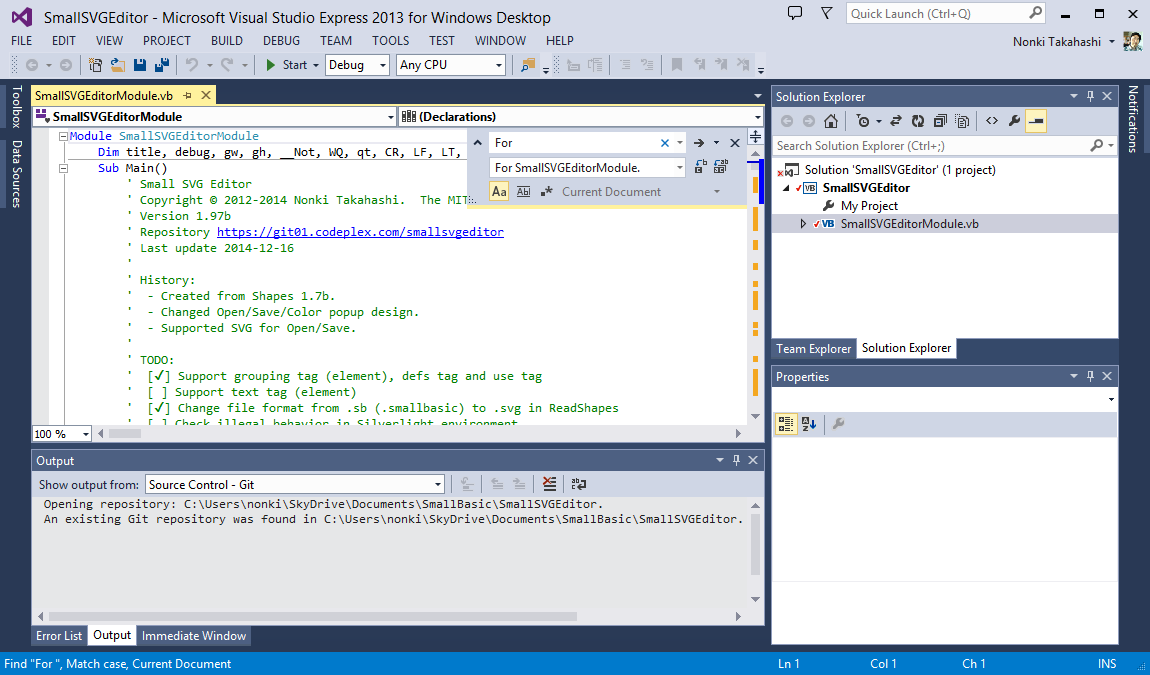
Task: Toggle Match whole word in find panel
Action: point(523,191)
